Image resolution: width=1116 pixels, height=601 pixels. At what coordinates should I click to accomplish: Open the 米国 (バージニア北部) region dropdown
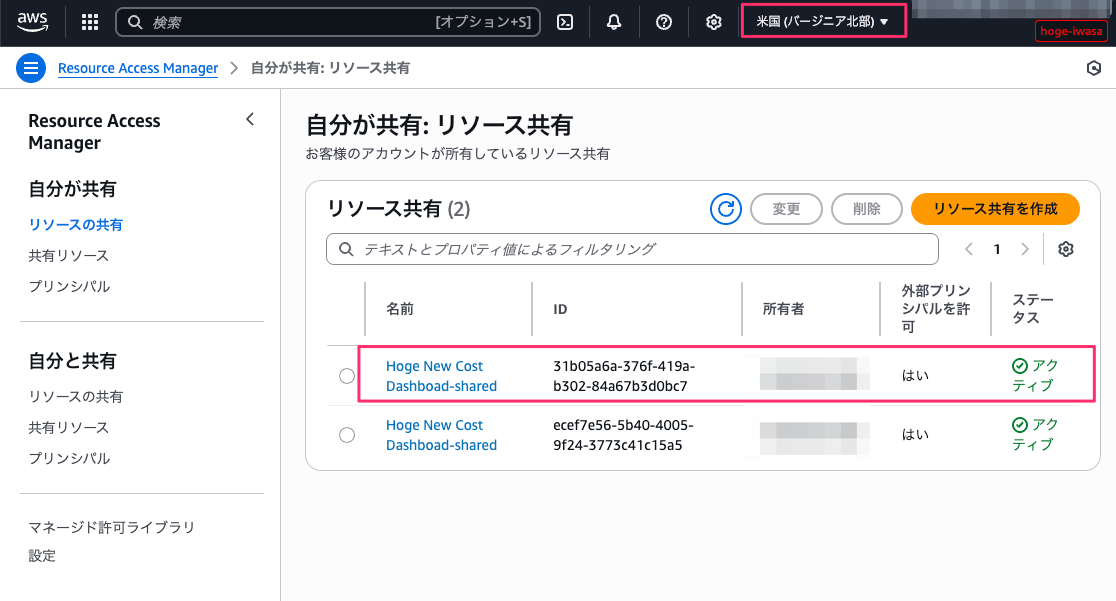click(x=823, y=21)
